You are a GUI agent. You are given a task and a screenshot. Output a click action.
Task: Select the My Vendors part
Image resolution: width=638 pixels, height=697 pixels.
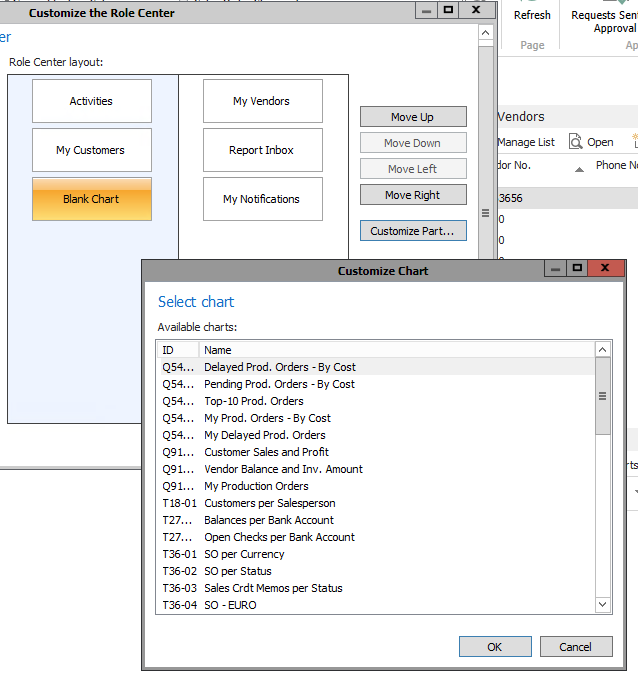click(x=262, y=101)
